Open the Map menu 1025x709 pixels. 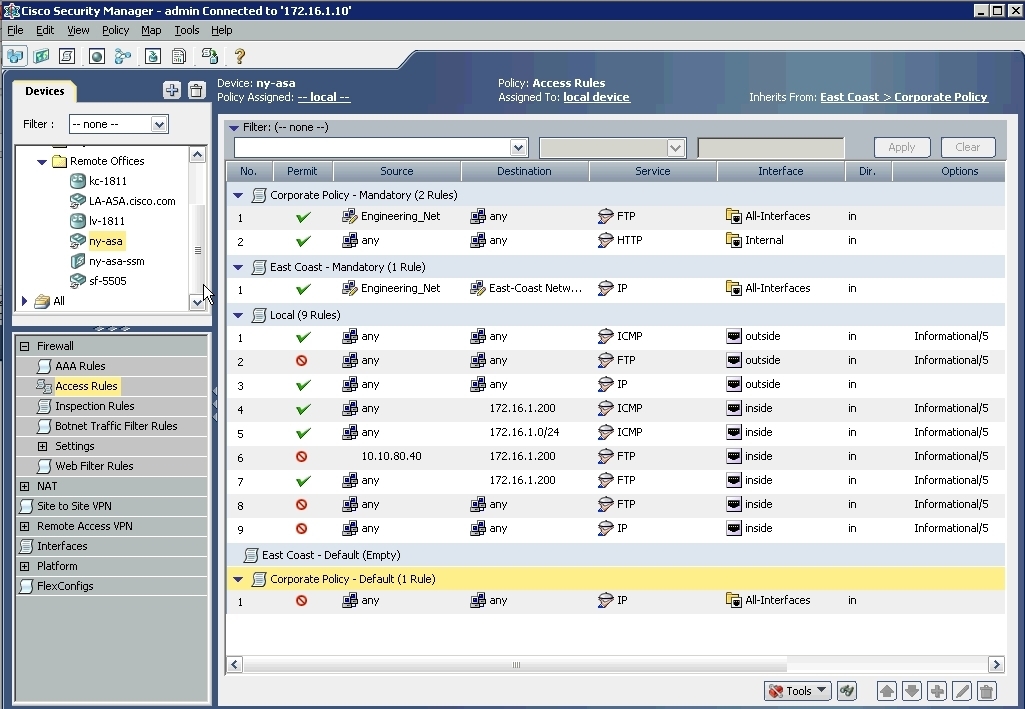tap(151, 30)
